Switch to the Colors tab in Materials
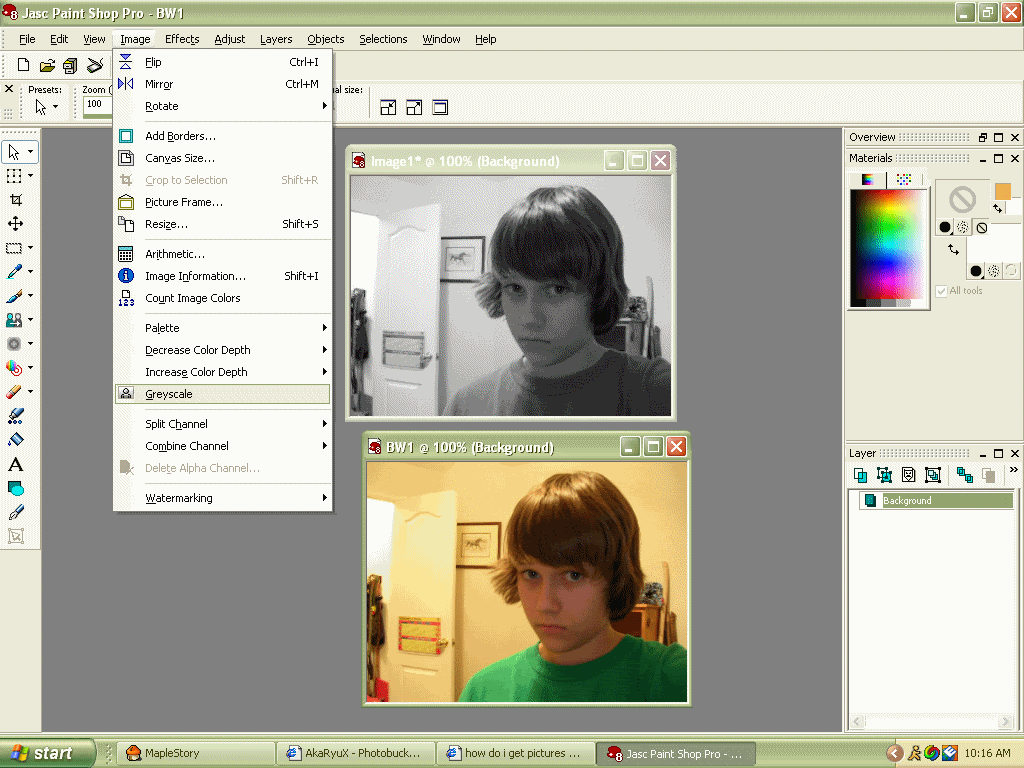The image size is (1024, 768). 867,180
